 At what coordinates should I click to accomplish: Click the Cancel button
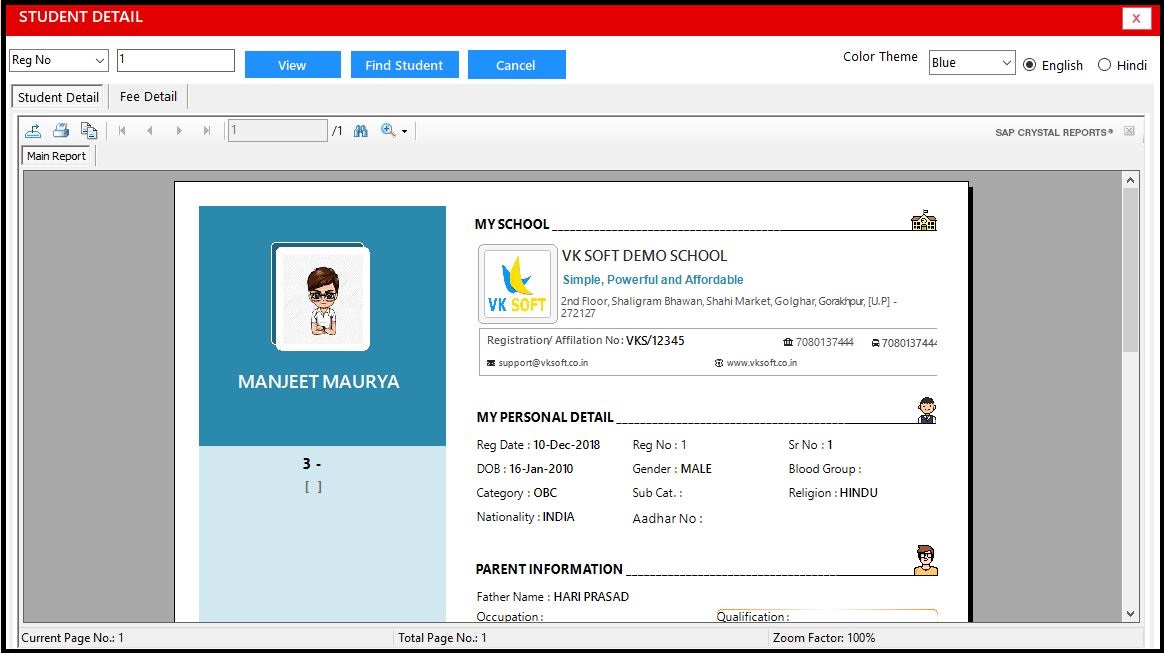click(517, 65)
